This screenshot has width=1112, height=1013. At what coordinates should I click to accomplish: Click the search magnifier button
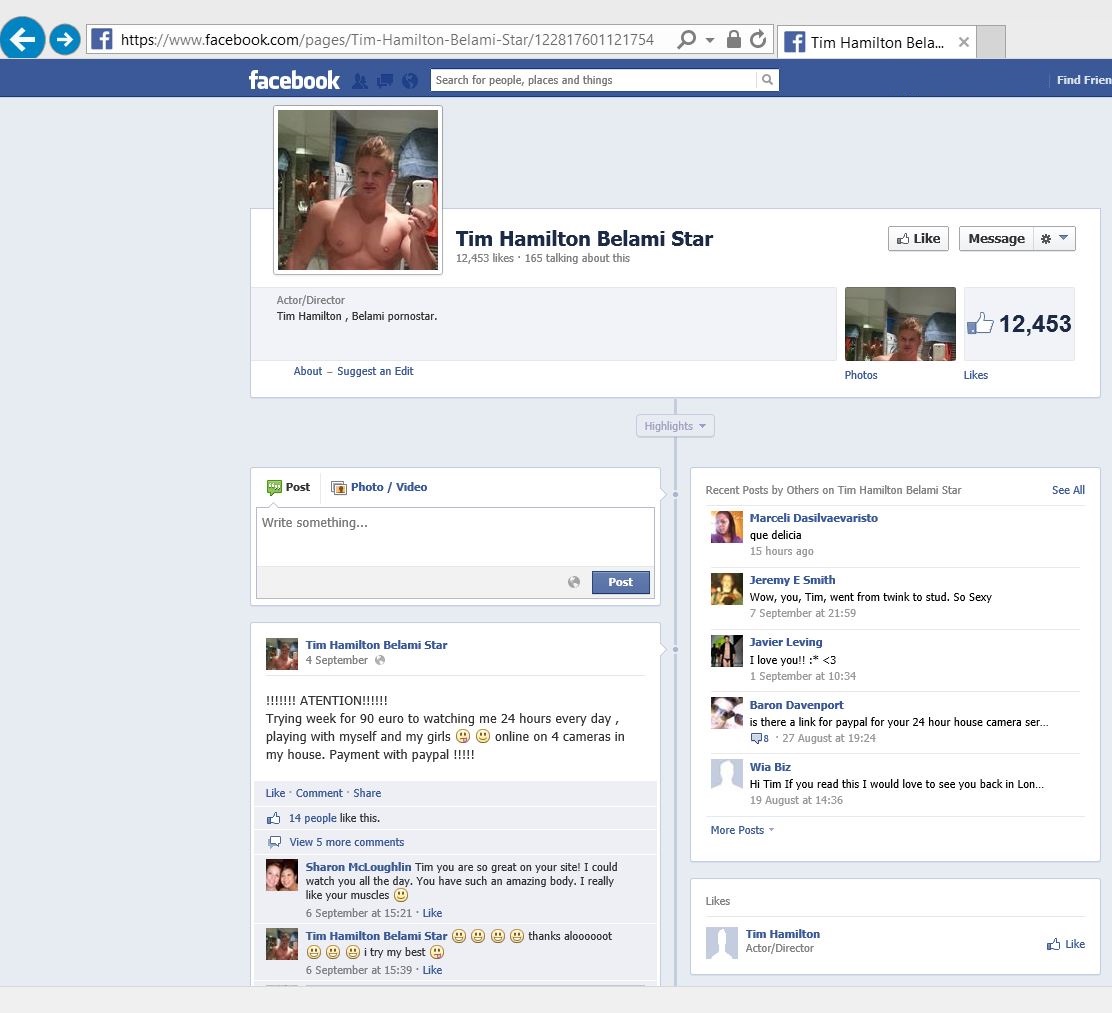tap(767, 80)
